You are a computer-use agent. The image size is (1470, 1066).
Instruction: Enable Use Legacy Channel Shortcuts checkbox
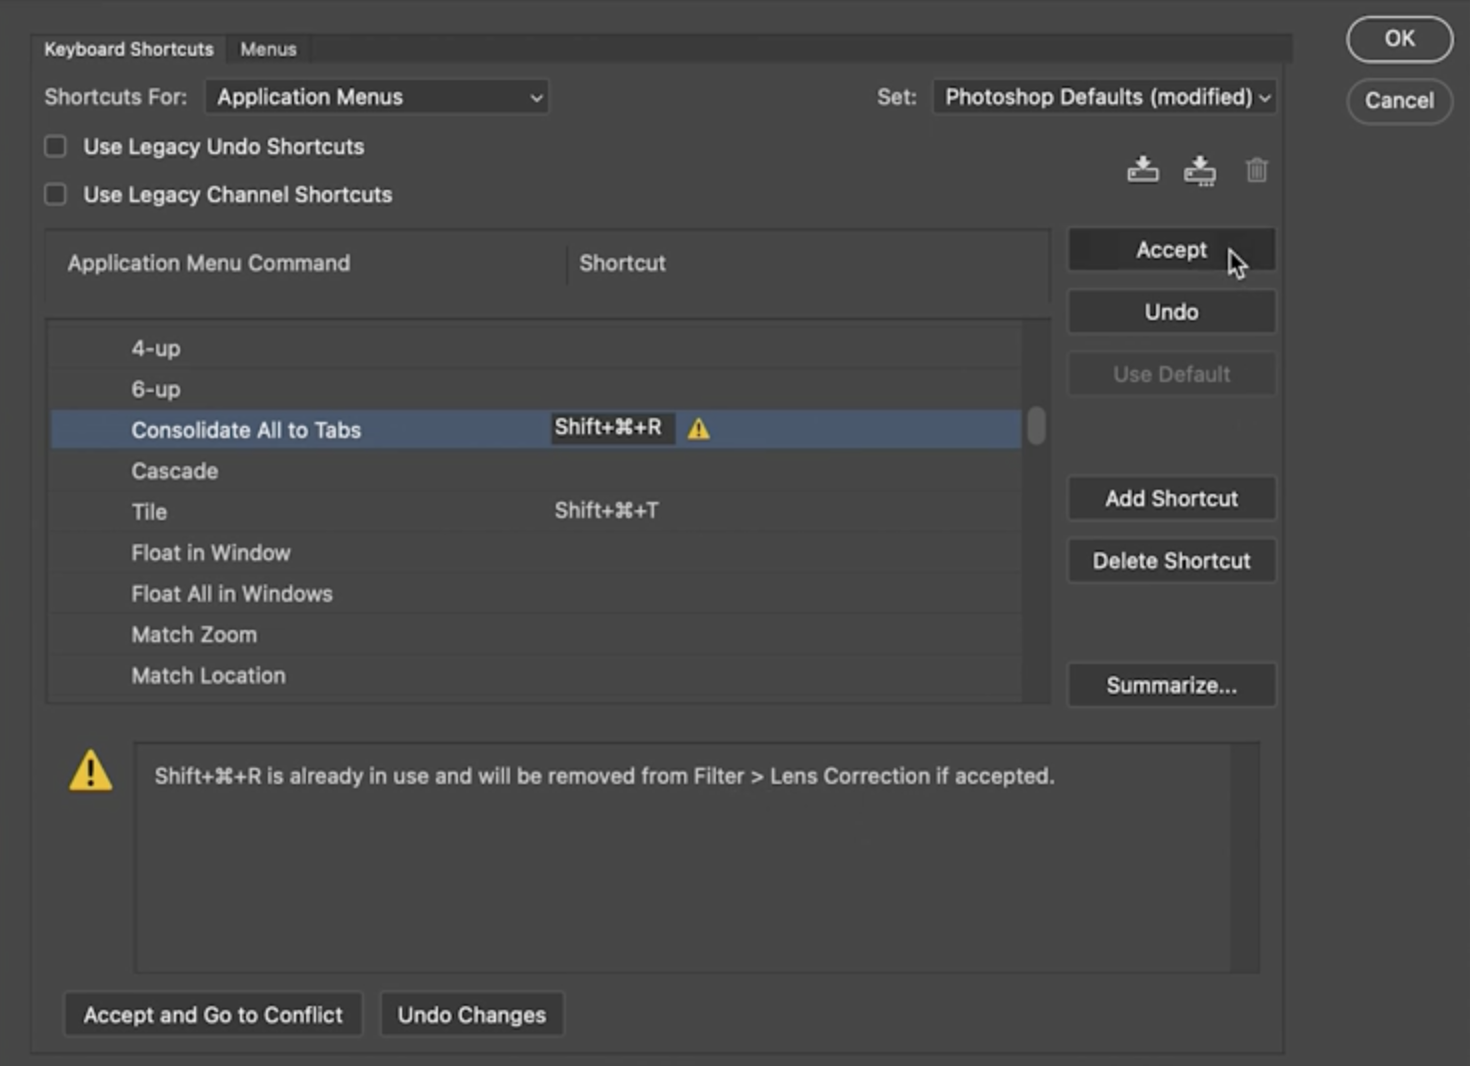tap(56, 195)
